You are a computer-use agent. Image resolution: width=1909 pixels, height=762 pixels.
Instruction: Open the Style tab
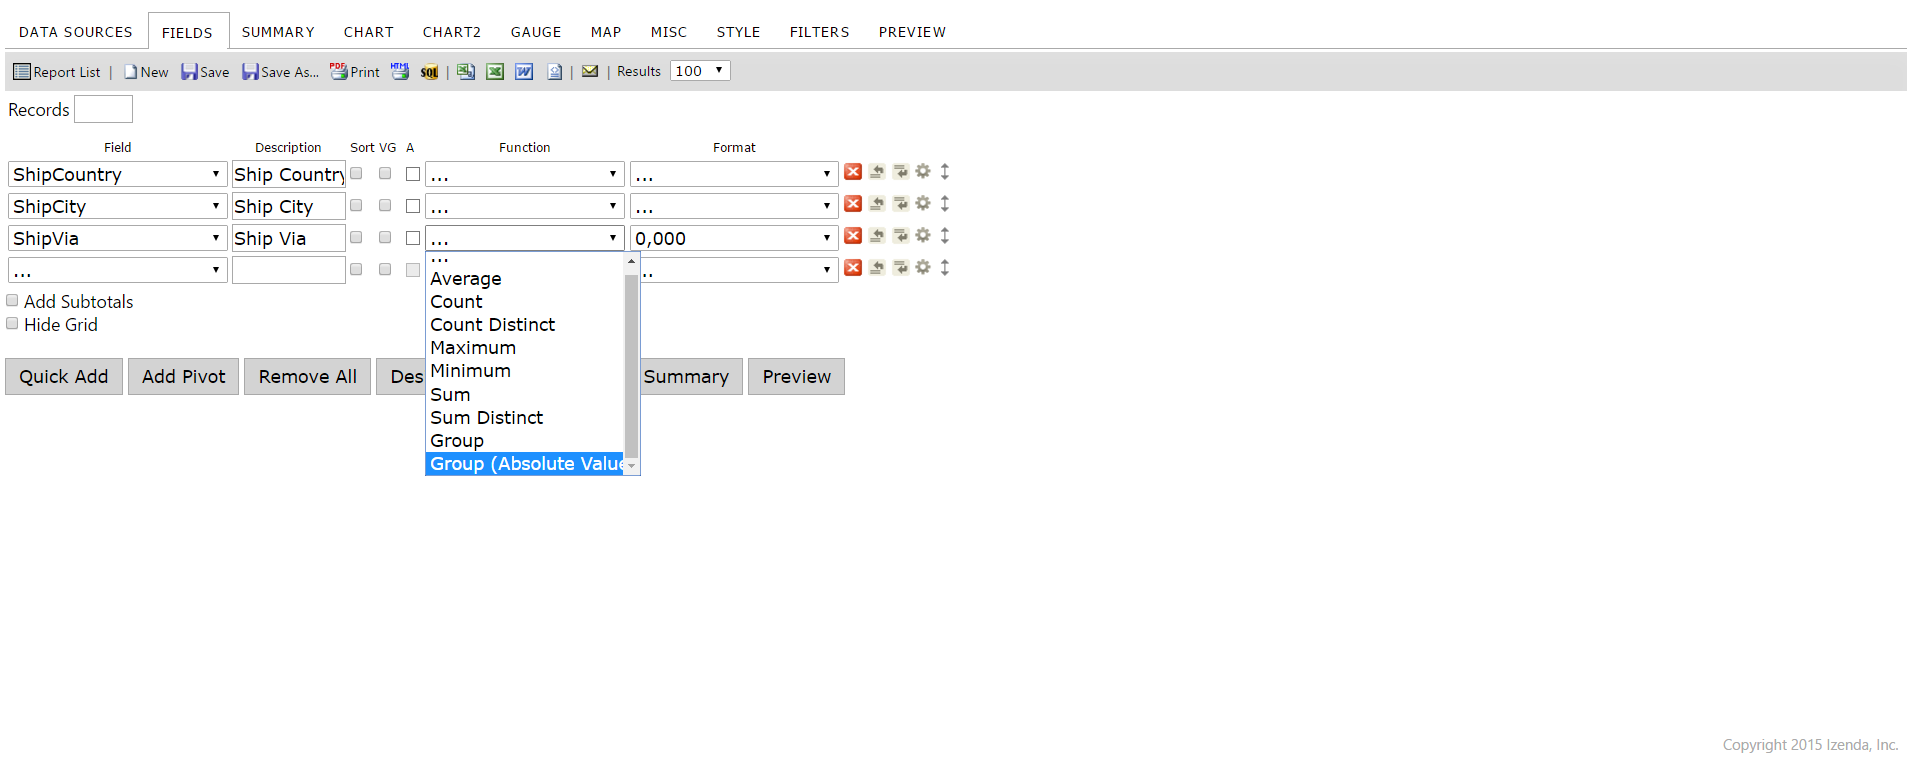click(x=739, y=32)
